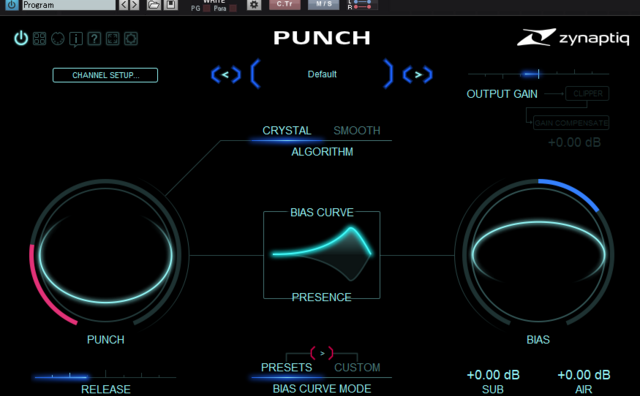Switch bias curve mode to PRESETS
Screen dimensions: 640x396
click(x=287, y=367)
